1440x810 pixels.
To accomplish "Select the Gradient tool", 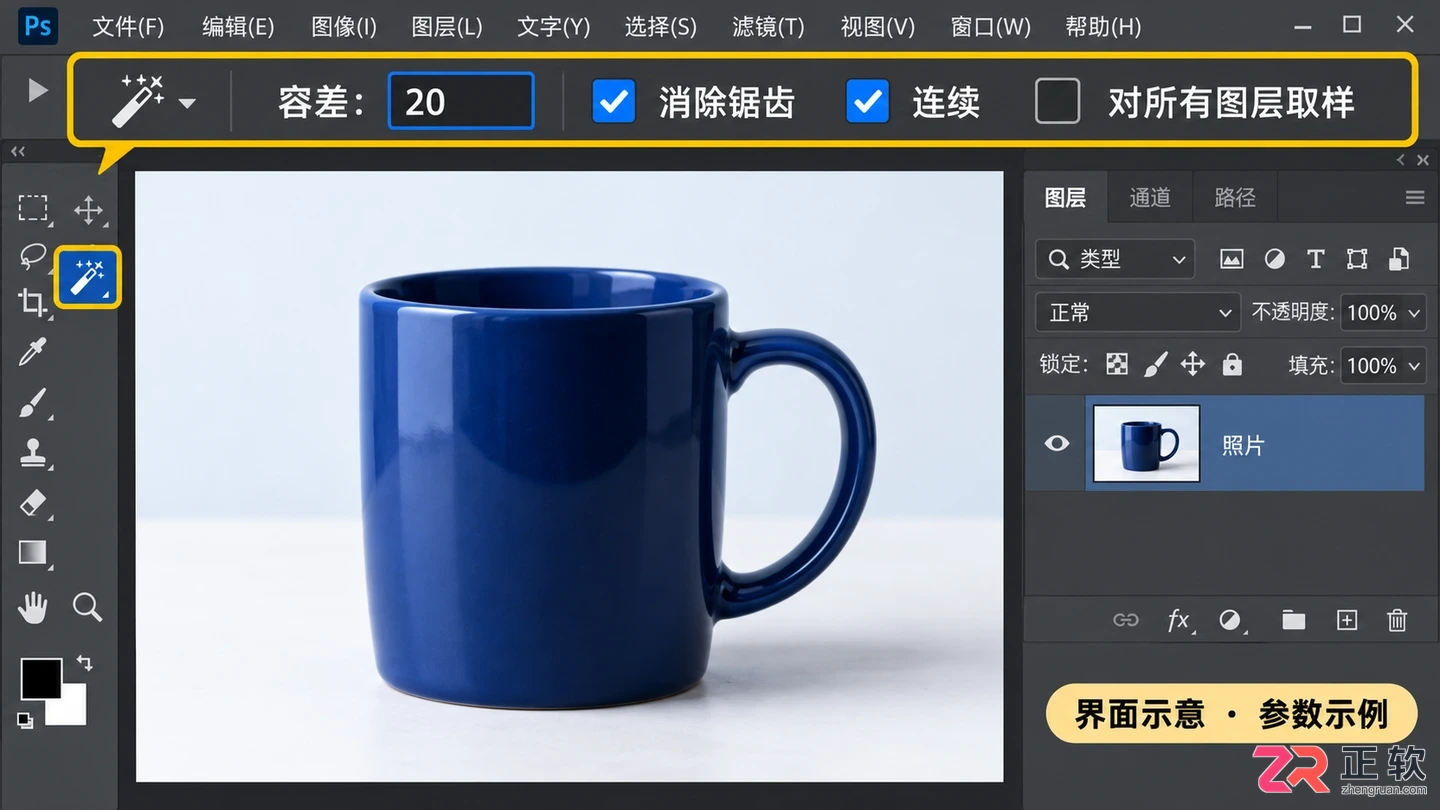I will tap(33, 553).
